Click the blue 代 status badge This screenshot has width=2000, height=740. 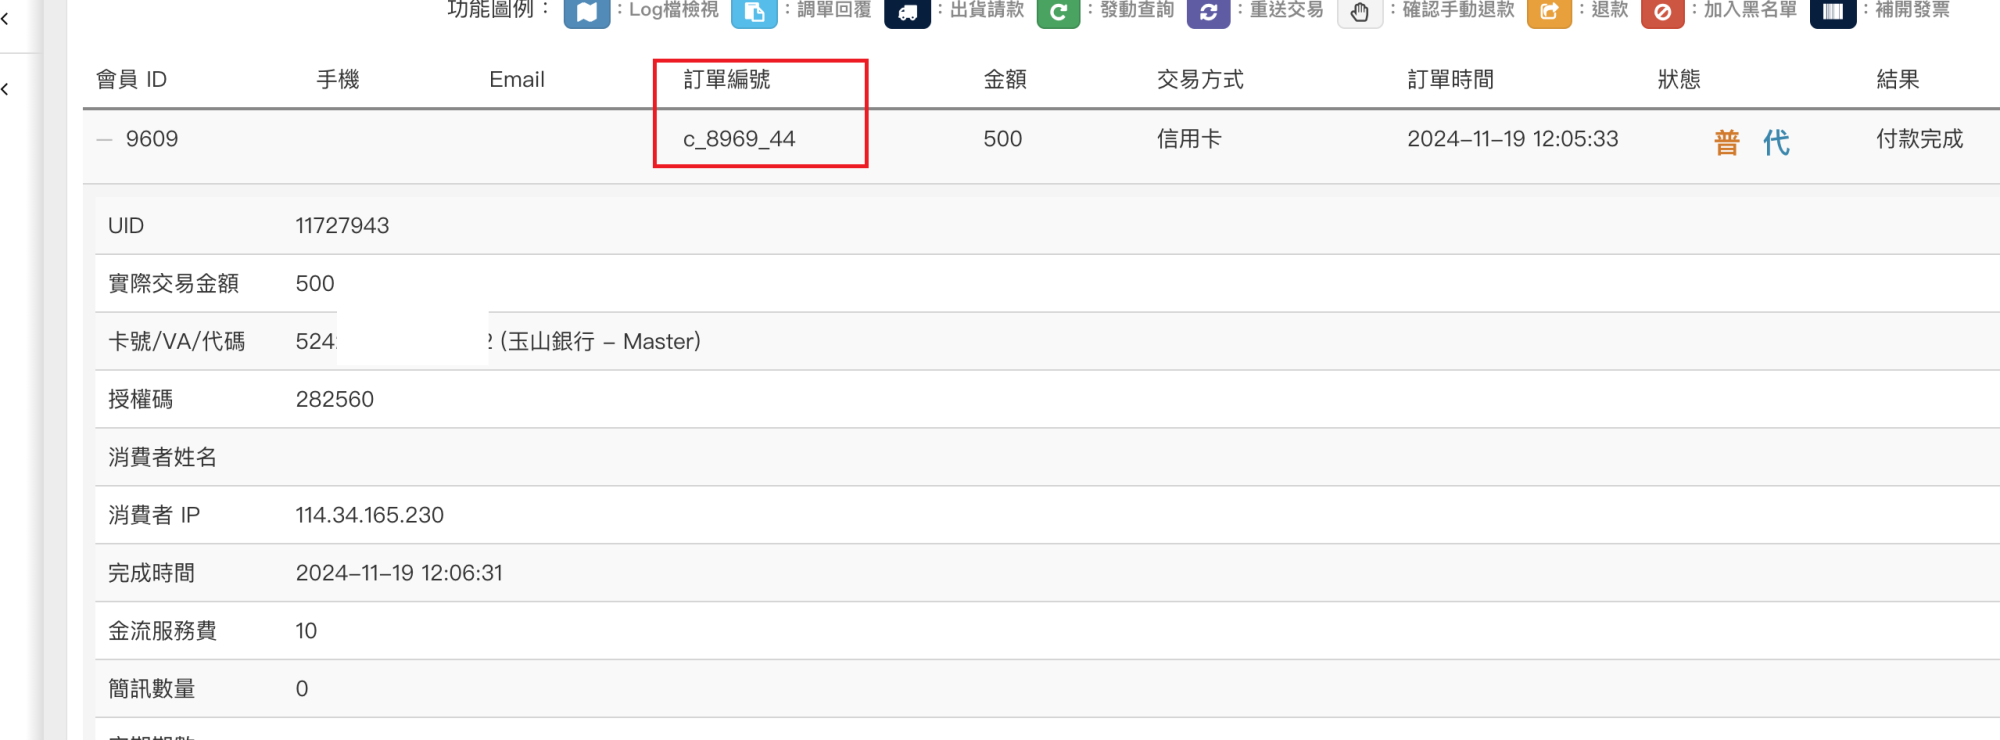pos(1776,142)
